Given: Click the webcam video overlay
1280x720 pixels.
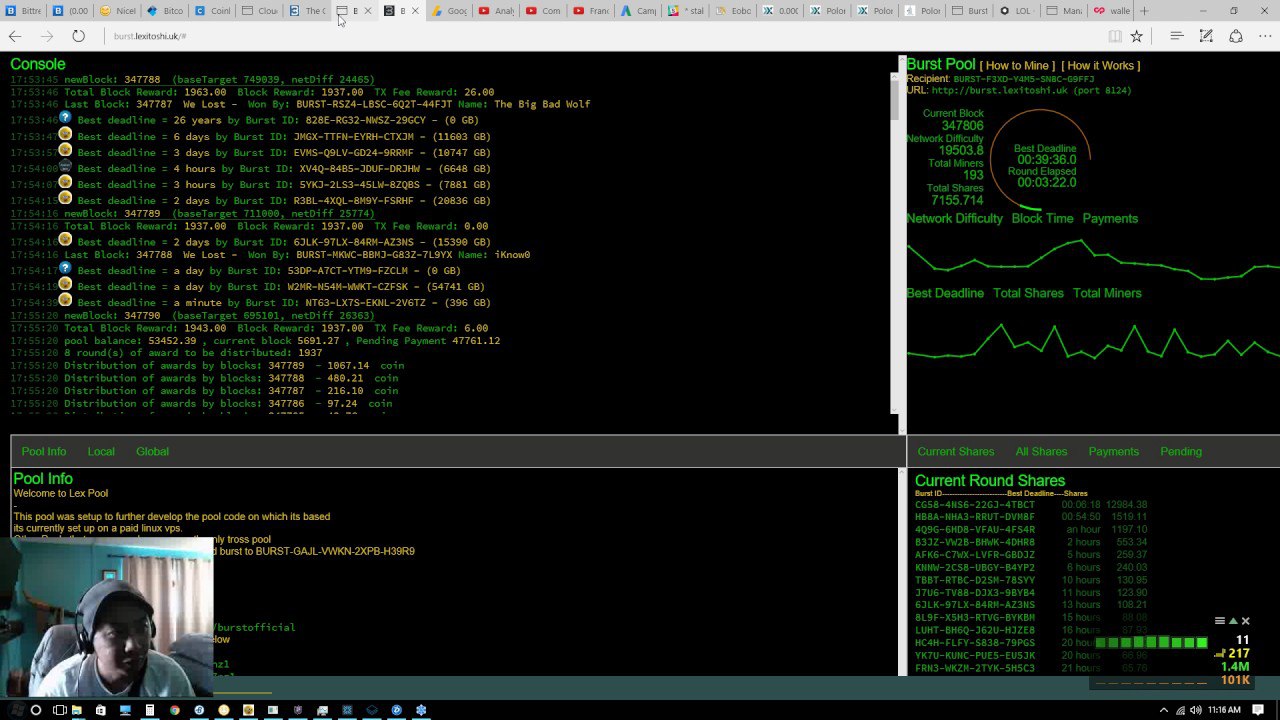Looking at the screenshot, I should pyautogui.click(x=107, y=618).
